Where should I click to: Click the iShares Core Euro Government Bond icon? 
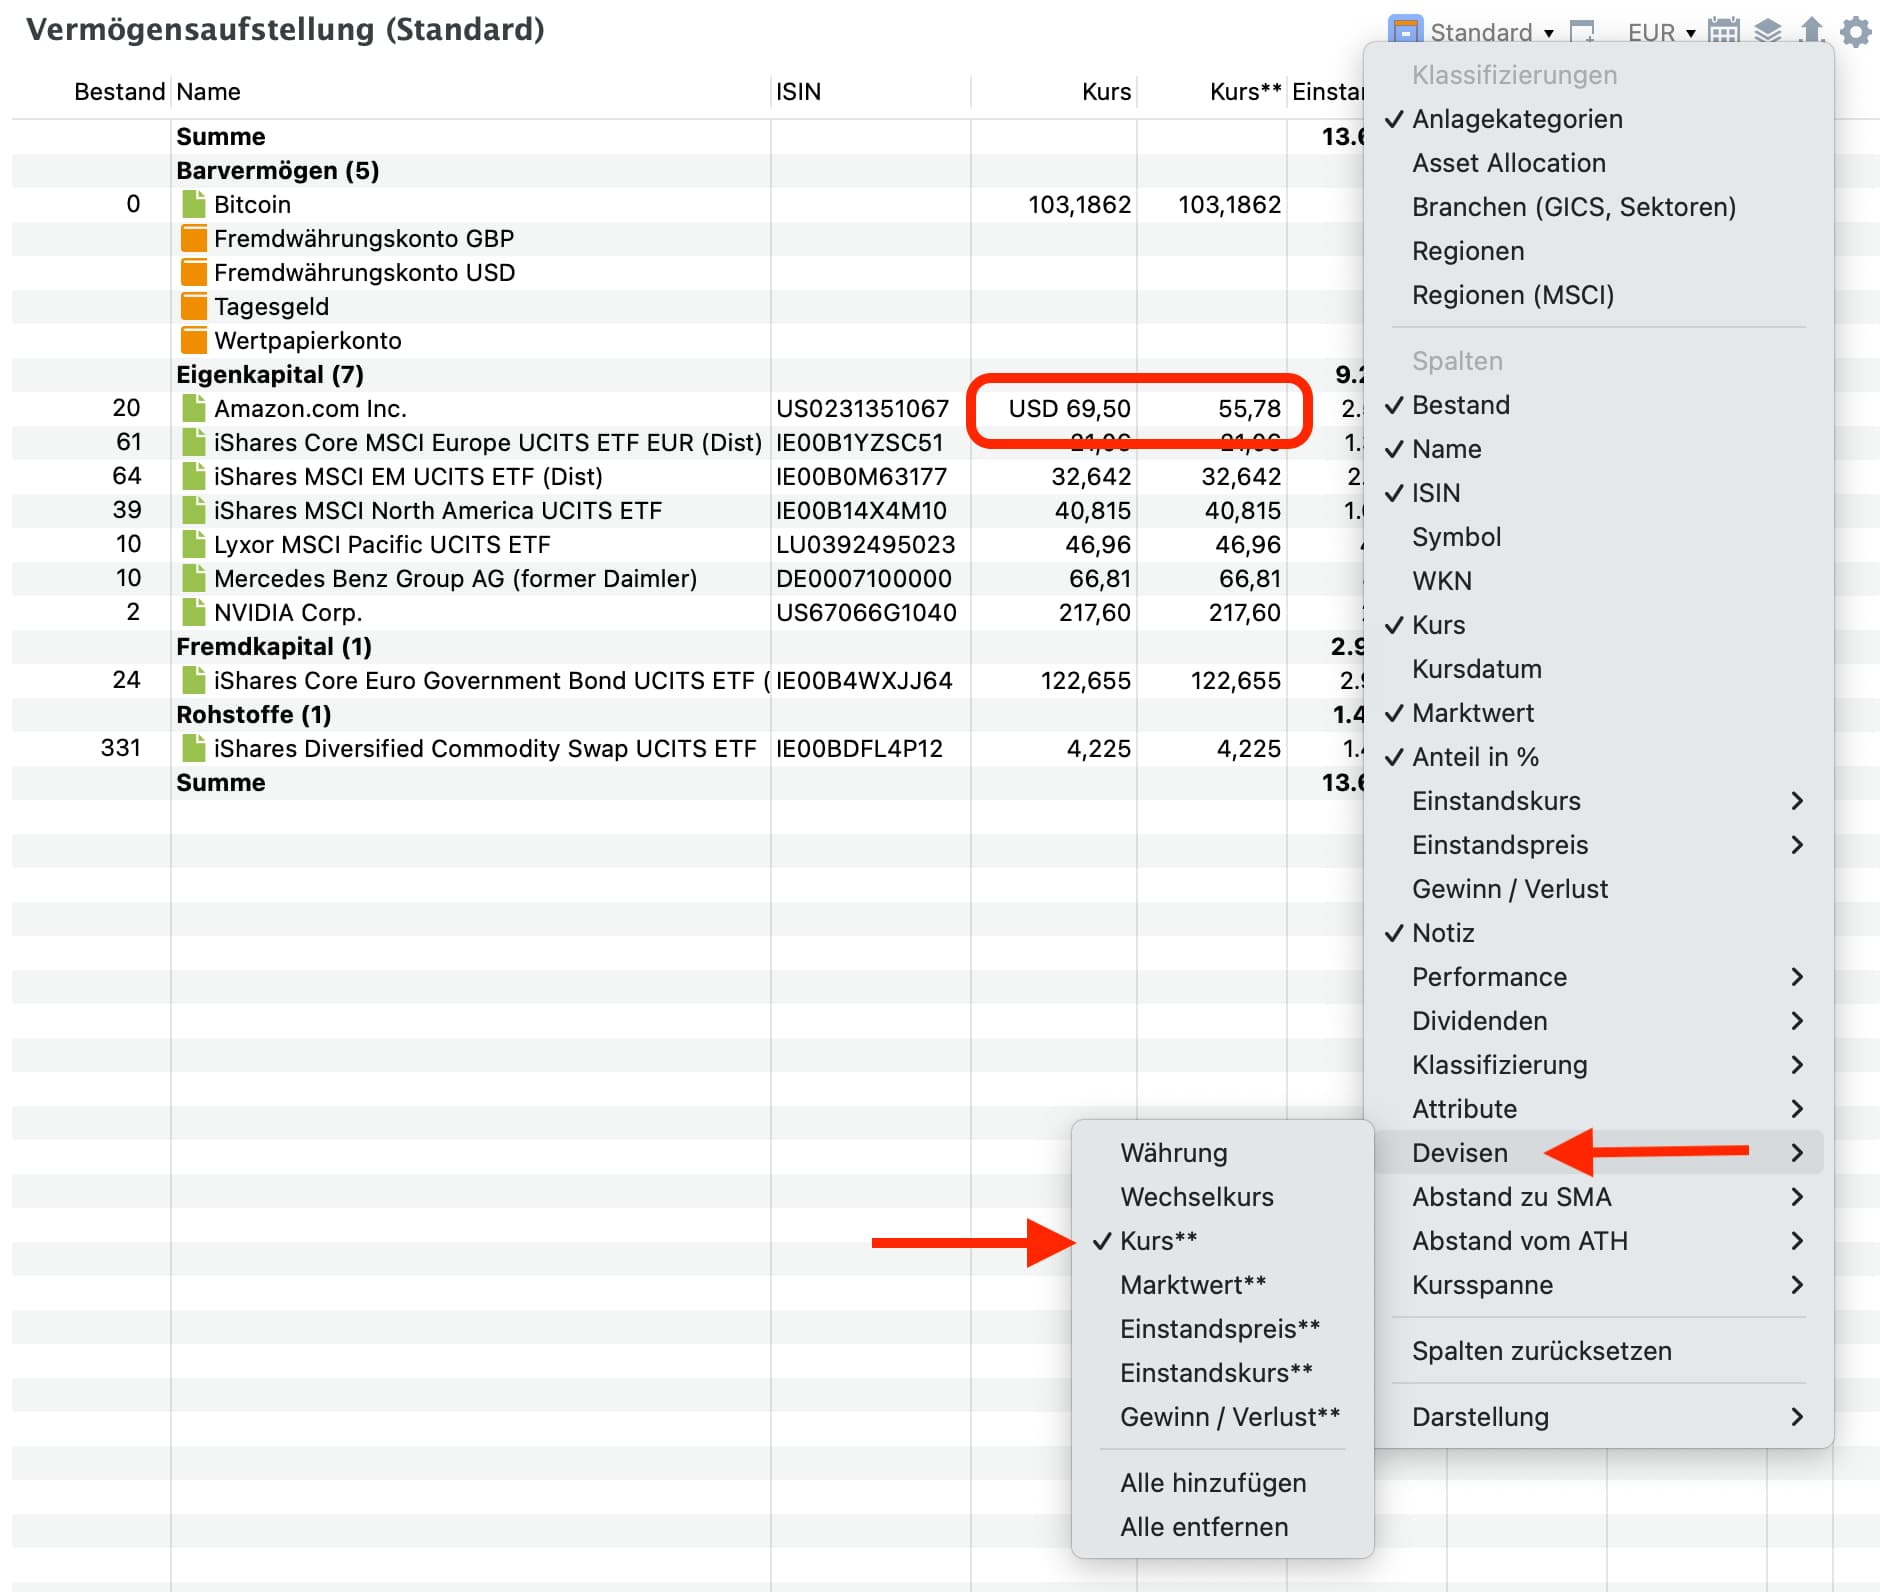click(194, 680)
